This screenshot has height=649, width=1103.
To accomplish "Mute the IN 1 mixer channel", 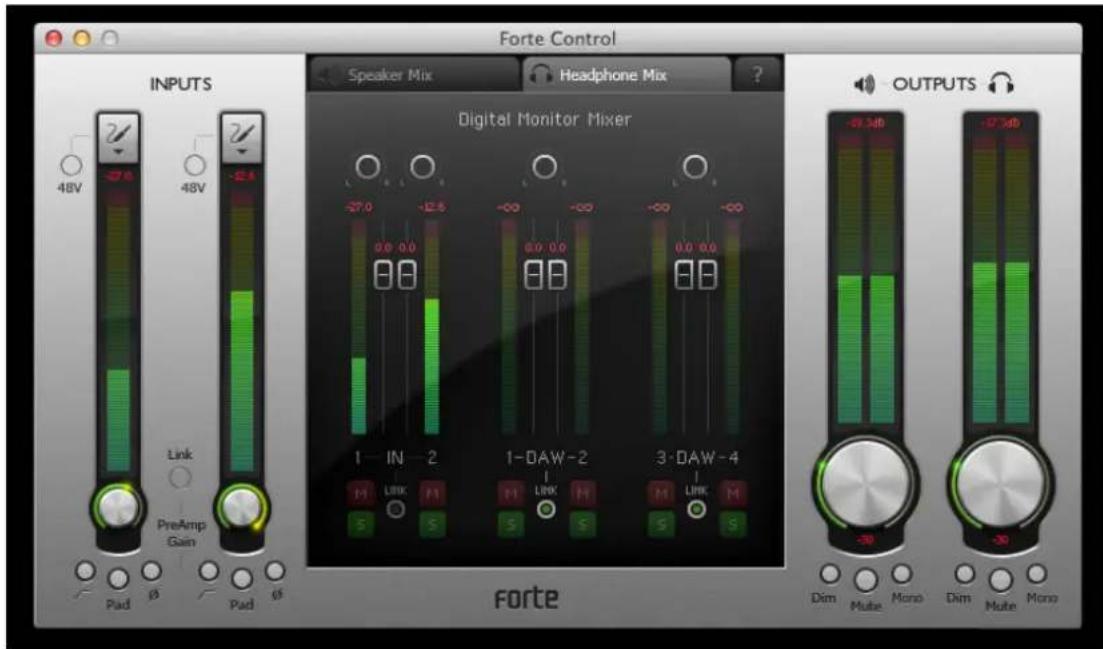I will click(361, 494).
